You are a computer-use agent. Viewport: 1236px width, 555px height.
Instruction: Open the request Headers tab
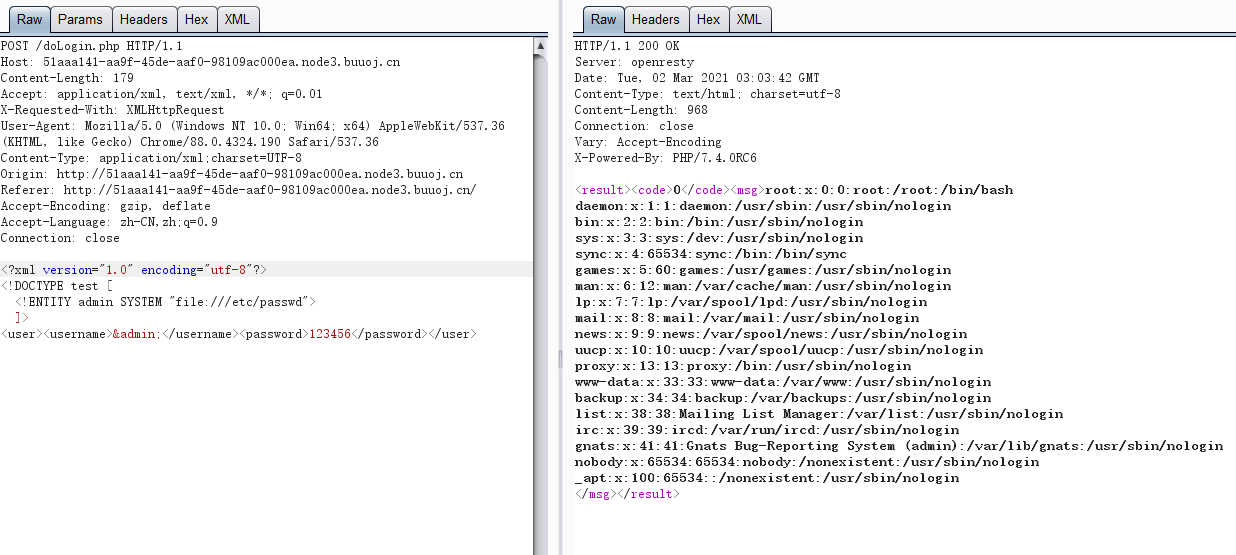(144, 19)
